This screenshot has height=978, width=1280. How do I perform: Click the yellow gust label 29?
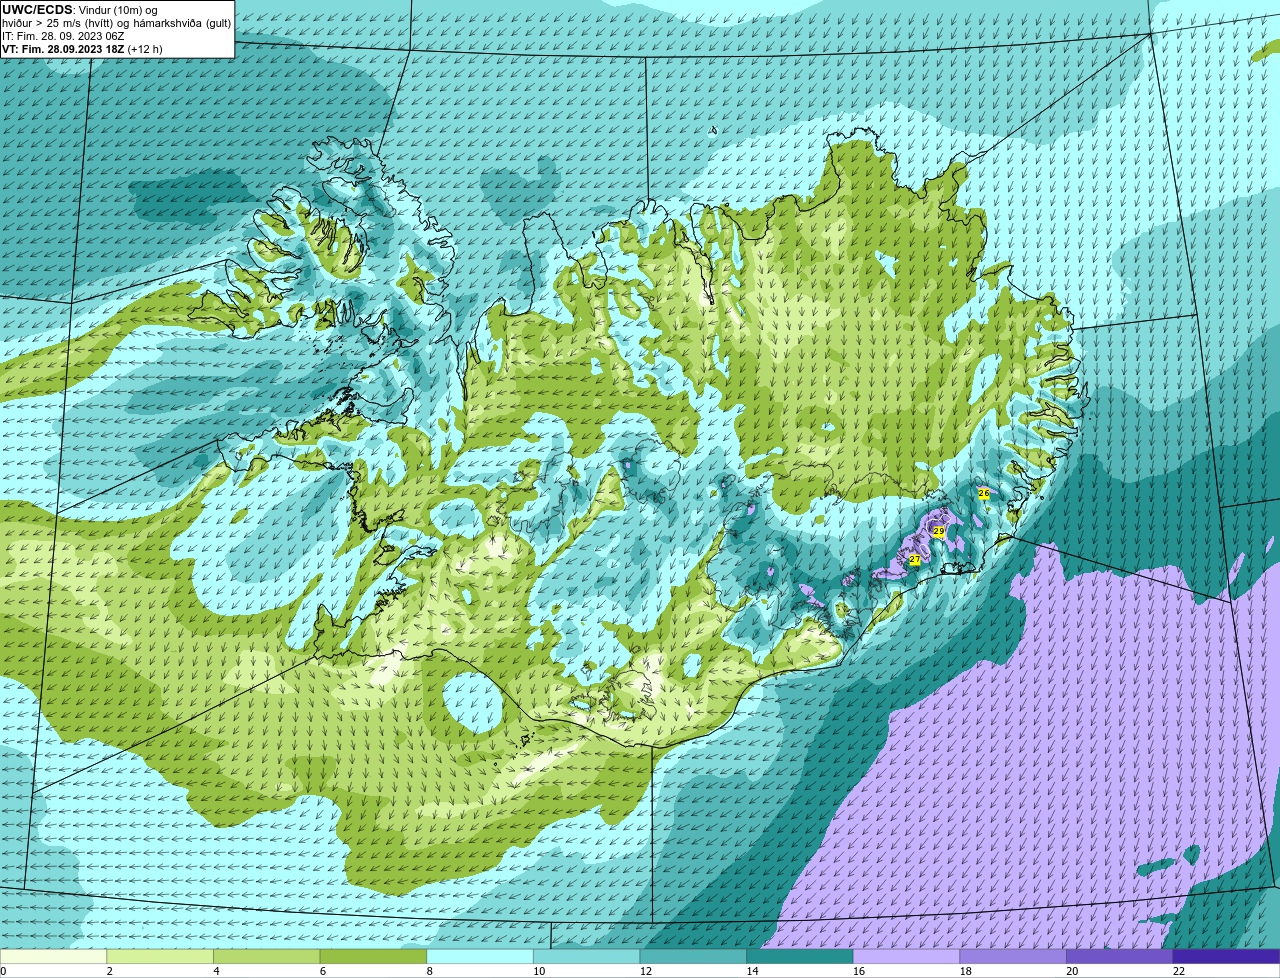938,531
